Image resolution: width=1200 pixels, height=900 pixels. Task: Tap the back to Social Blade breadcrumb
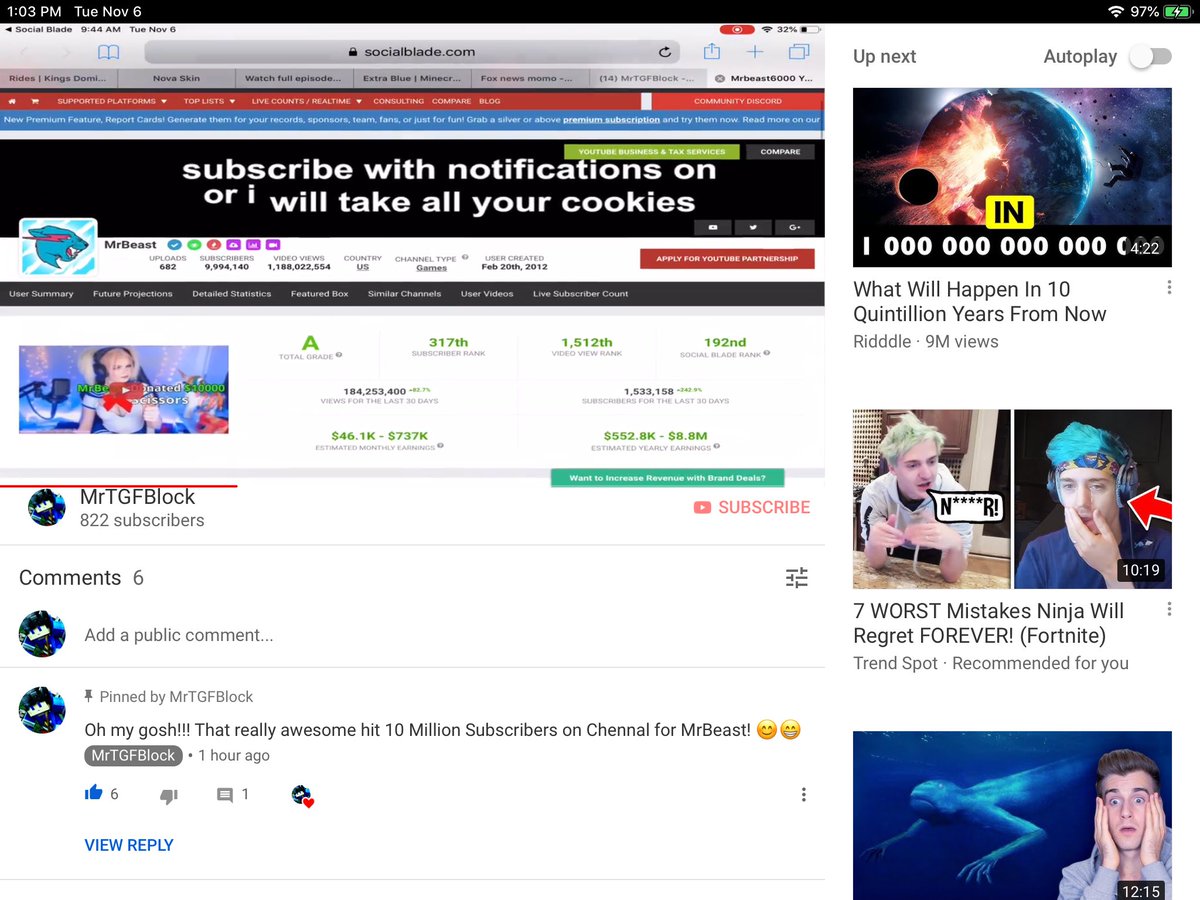[38, 30]
